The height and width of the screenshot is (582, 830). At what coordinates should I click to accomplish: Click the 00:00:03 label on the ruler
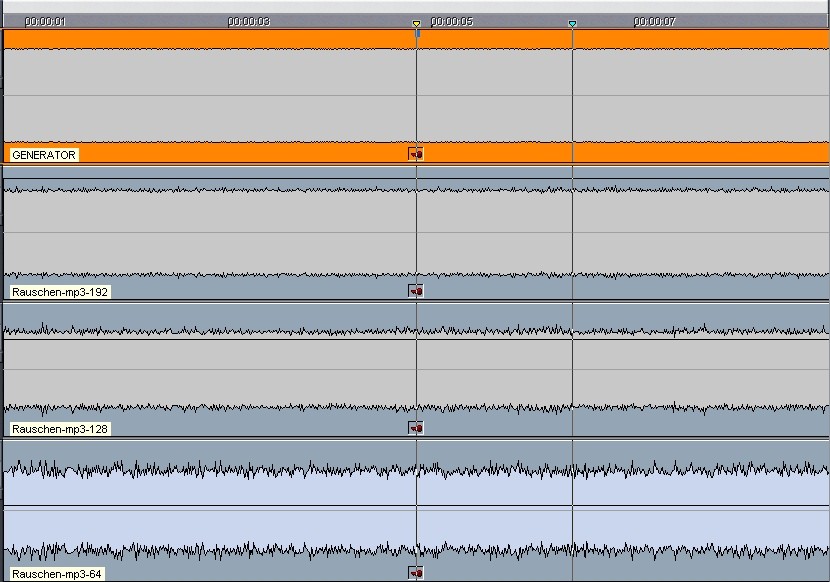[x=249, y=22]
